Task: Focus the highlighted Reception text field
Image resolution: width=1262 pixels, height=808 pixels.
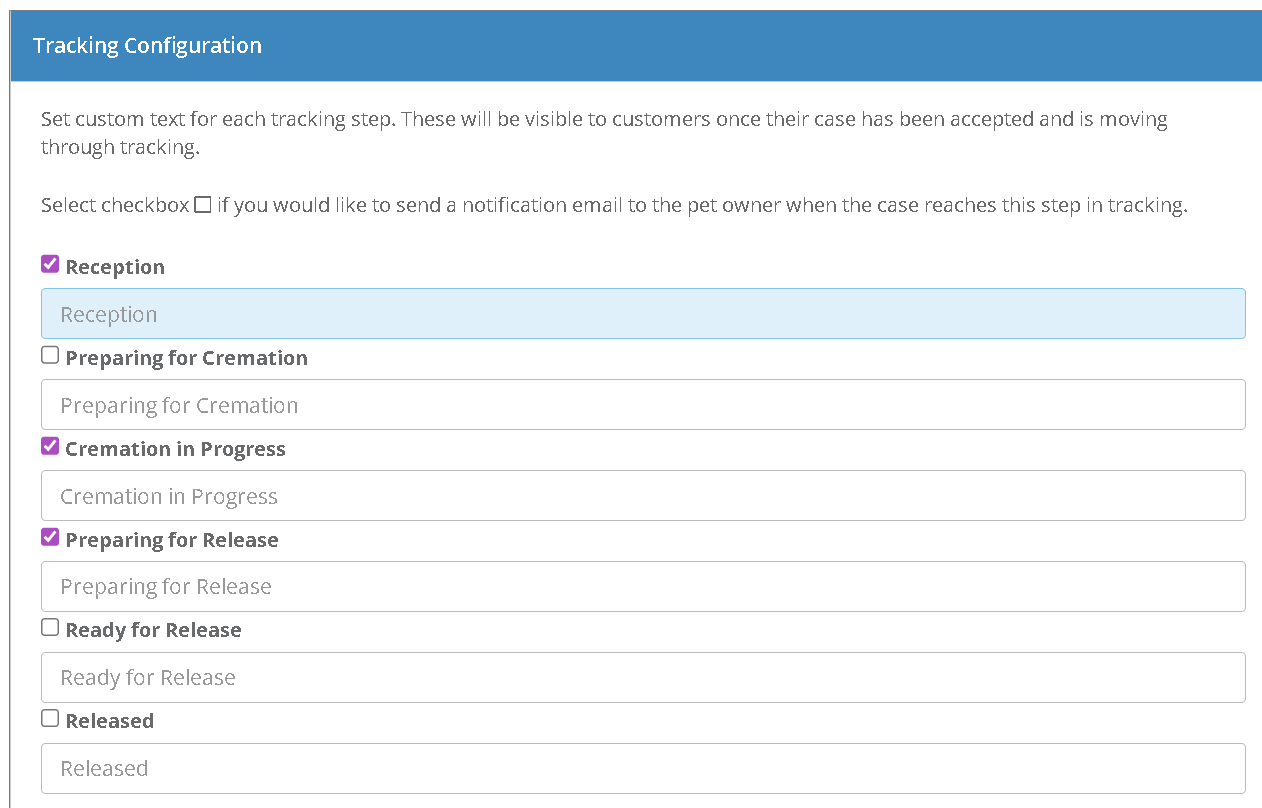Action: coord(642,314)
